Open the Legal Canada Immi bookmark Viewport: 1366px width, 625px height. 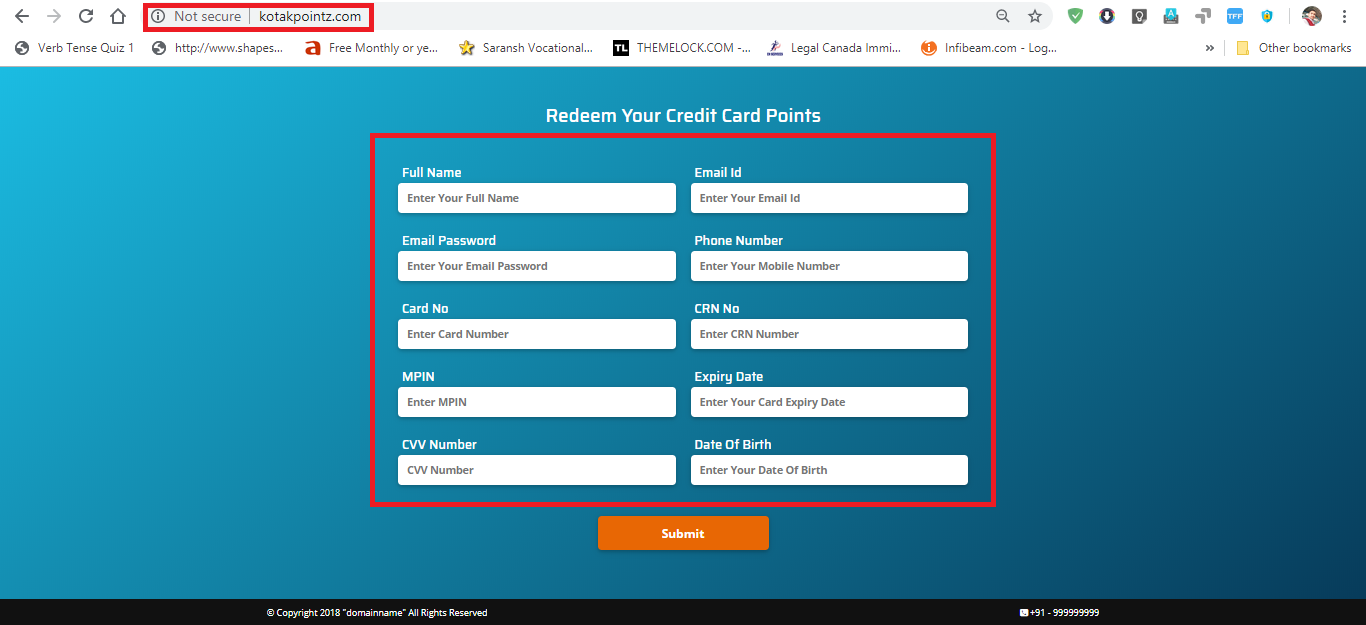[x=834, y=47]
